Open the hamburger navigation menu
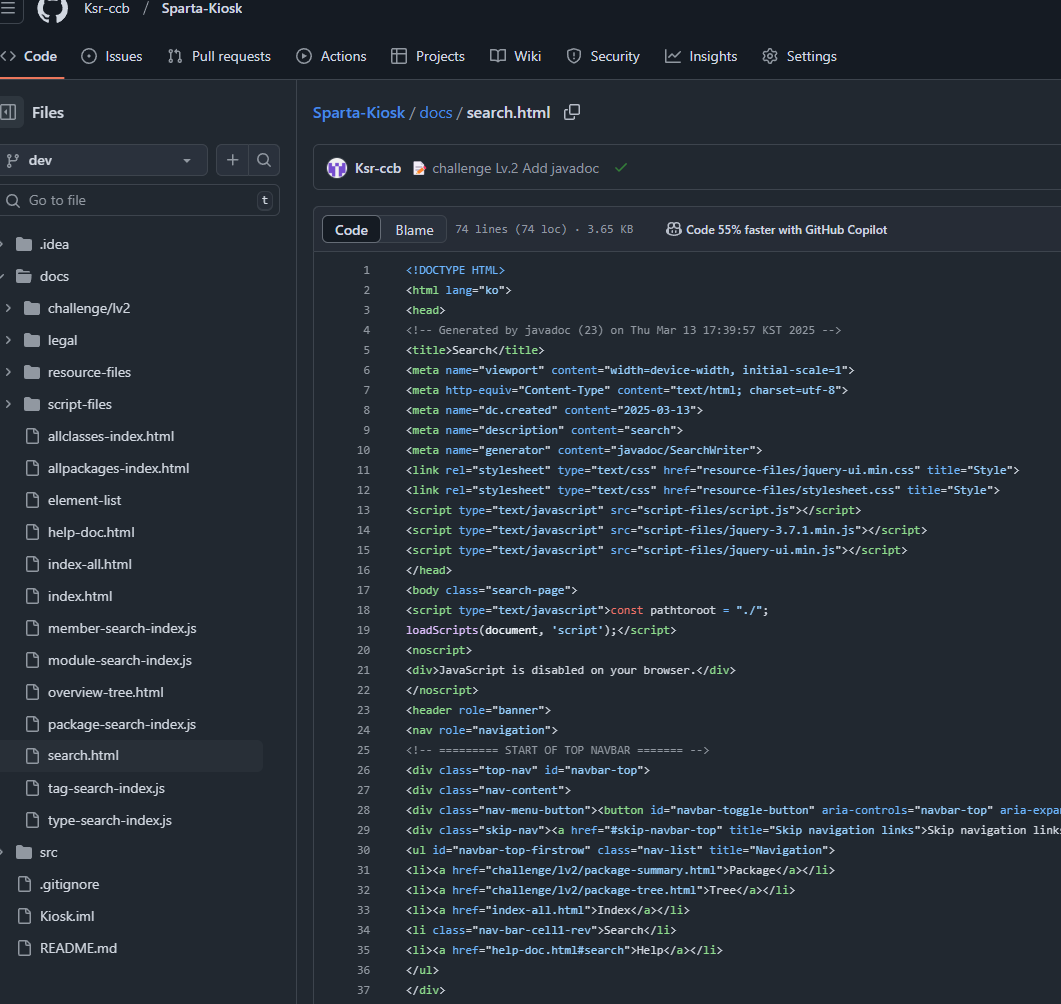Screen dimensions: 1061x1004 click(8, 9)
